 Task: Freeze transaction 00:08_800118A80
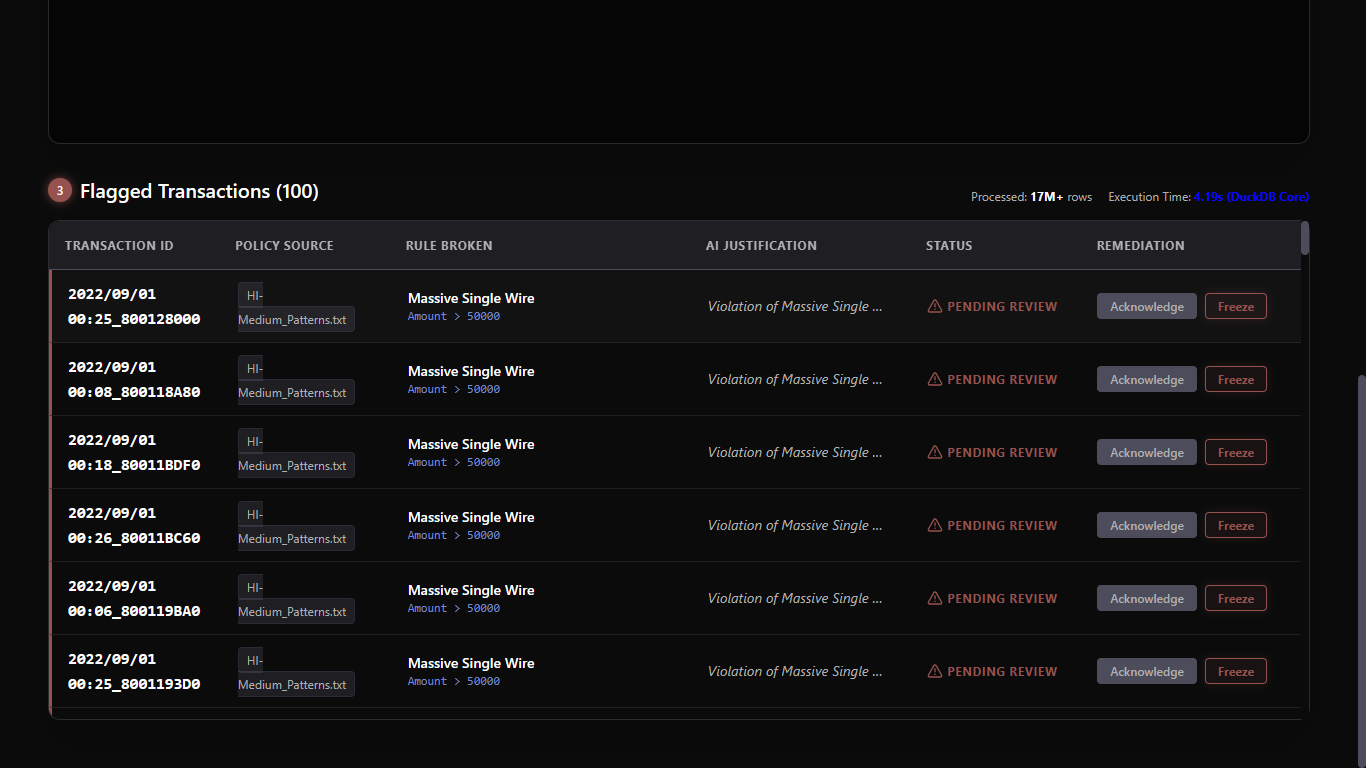click(1235, 379)
